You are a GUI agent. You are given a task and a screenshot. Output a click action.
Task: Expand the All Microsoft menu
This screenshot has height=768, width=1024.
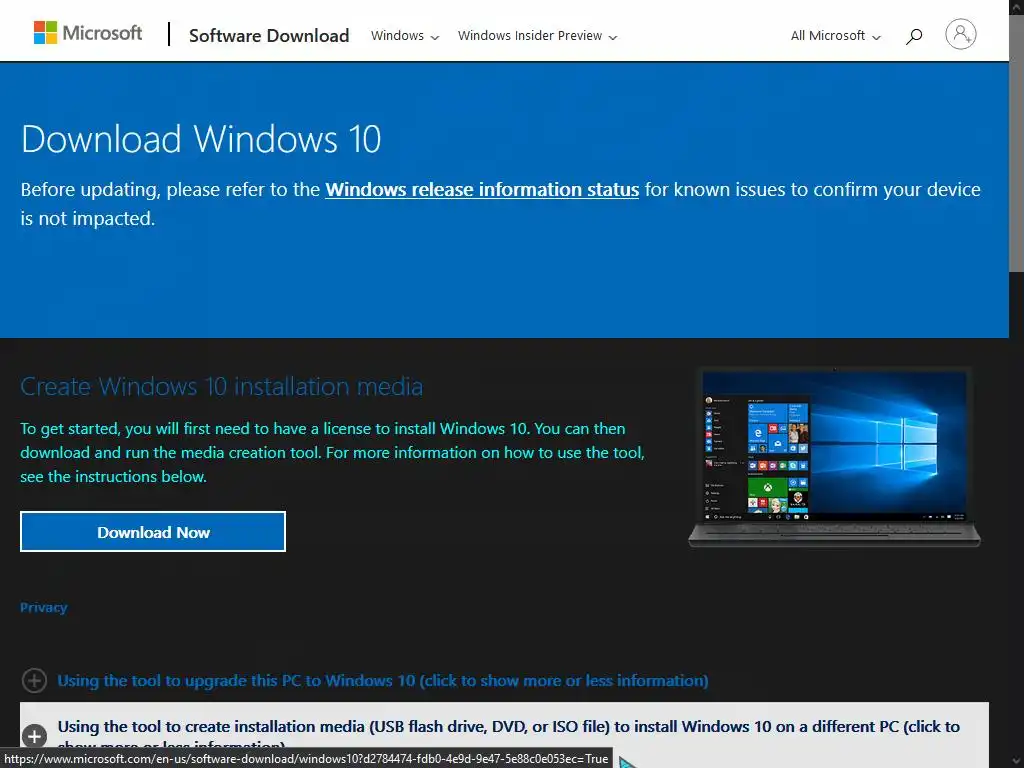pyautogui.click(x=835, y=36)
